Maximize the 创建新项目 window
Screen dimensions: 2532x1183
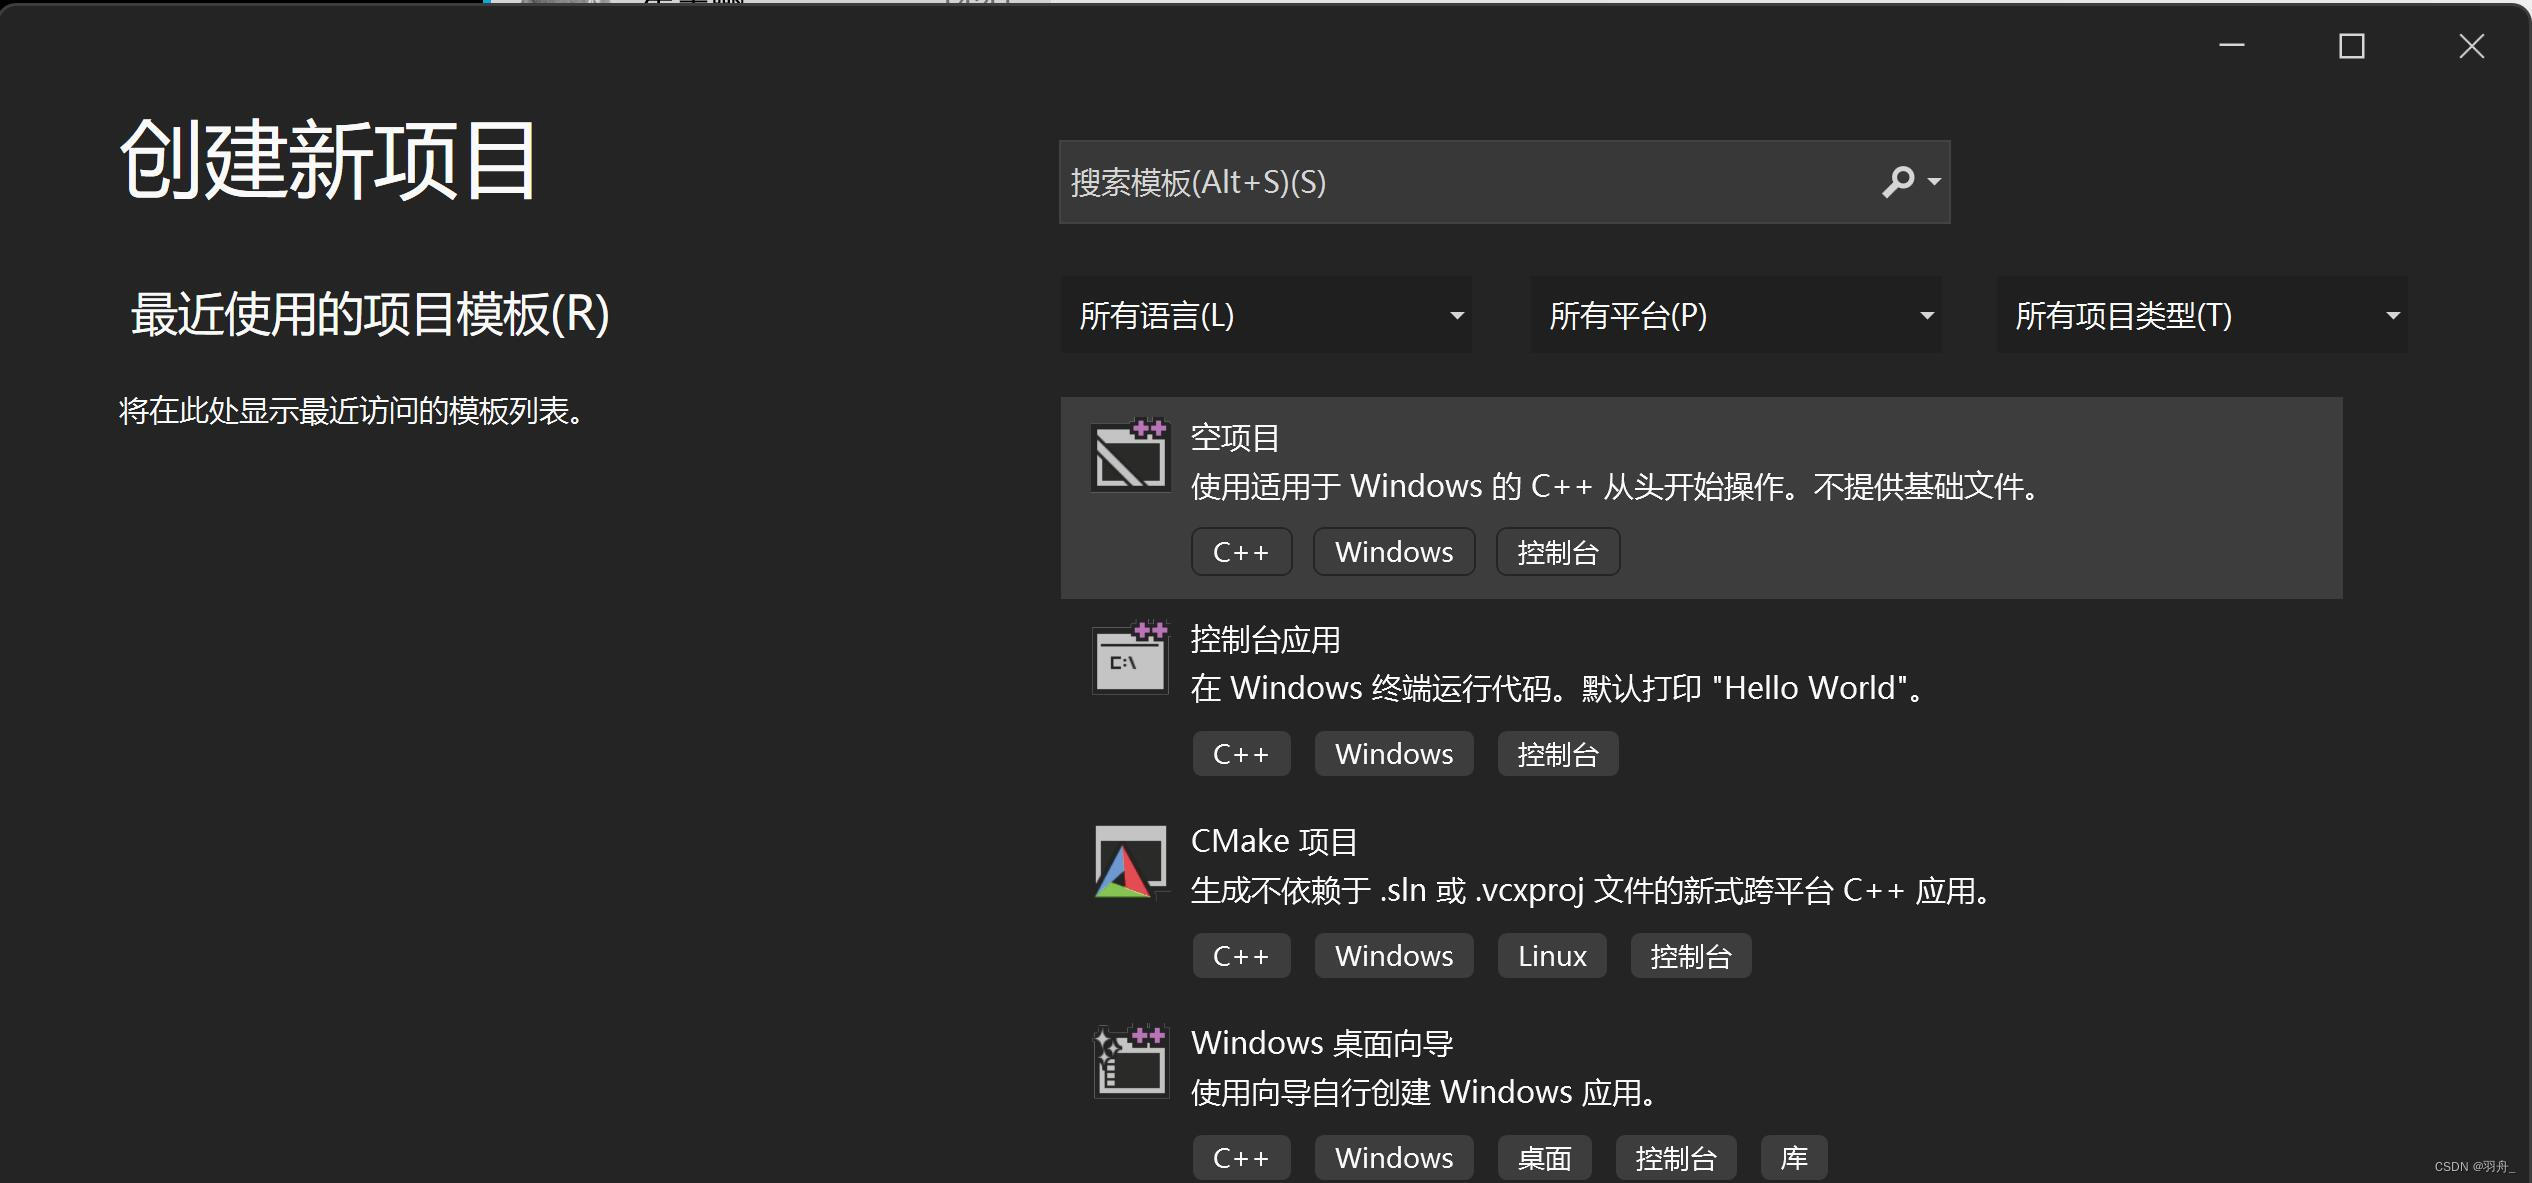tap(2352, 46)
